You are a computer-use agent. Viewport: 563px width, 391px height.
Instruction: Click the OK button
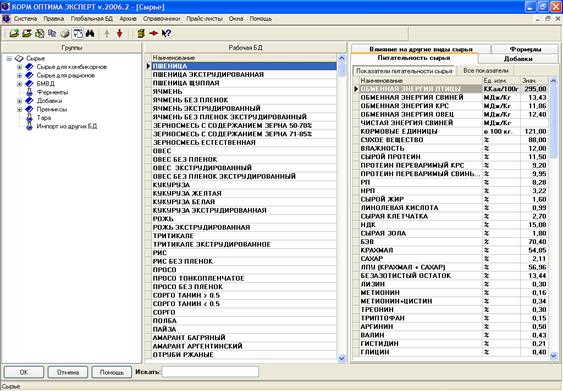click(x=24, y=372)
